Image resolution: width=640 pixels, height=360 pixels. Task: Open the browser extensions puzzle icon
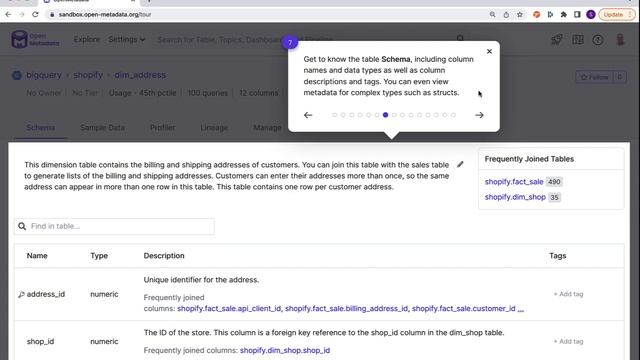(564, 14)
